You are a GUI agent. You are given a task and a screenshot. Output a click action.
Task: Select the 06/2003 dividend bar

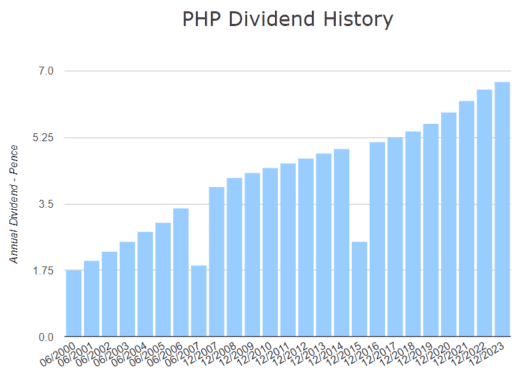click(x=127, y=289)
